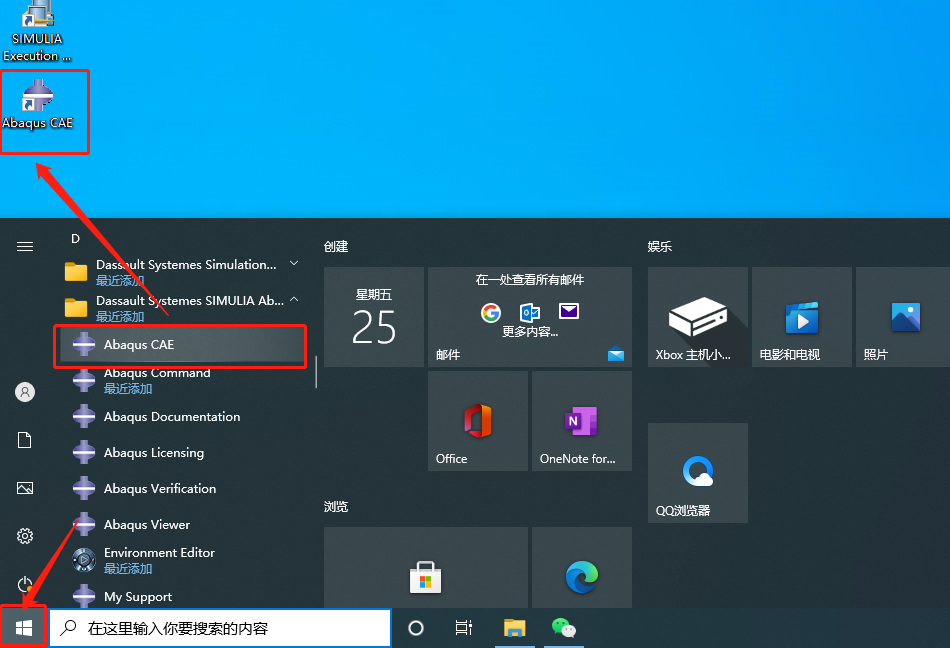
Task: Open the Documents sidebar icon
Action: pyautogui.click(x=25, y=440)
